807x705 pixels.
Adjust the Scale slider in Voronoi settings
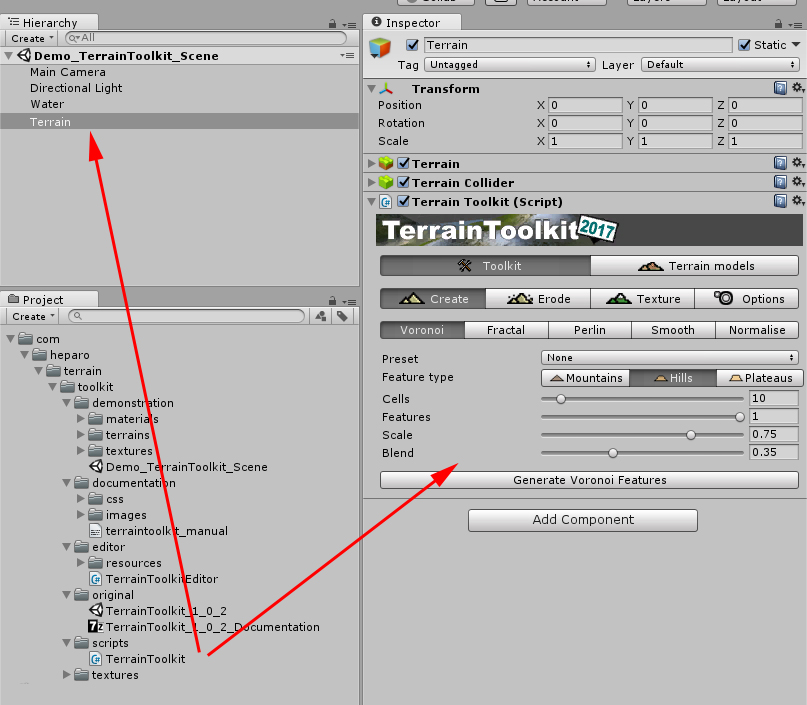642,435
